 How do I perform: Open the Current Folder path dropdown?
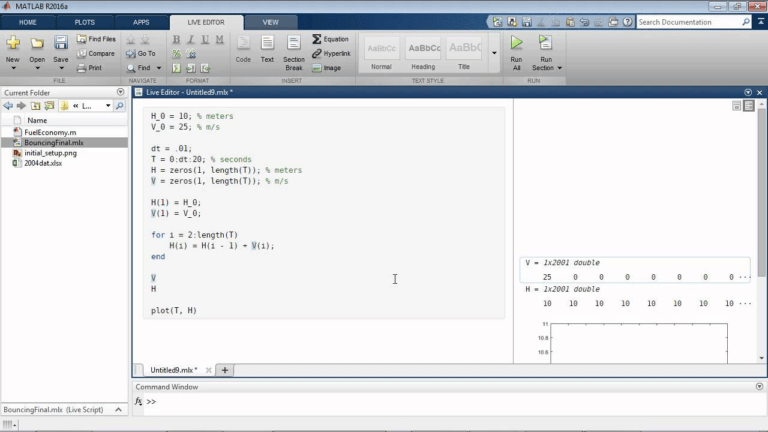(108, 105)
